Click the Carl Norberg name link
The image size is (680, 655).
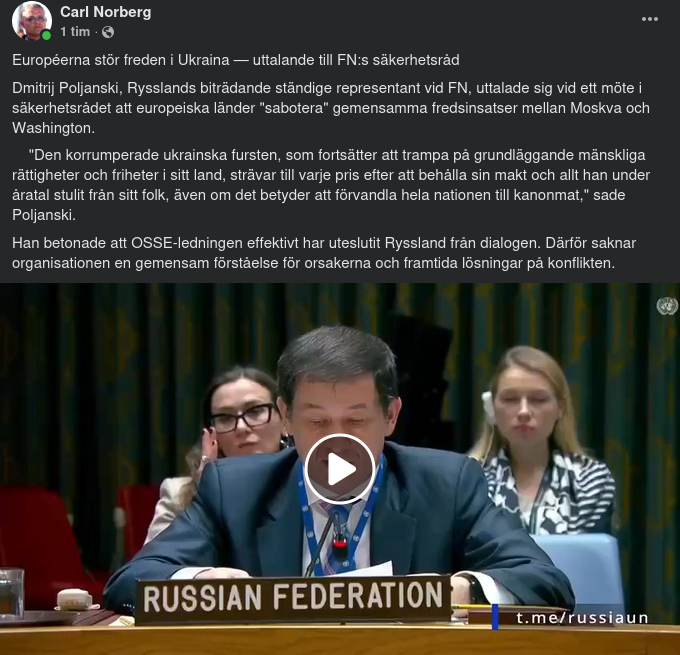[105, 12]
